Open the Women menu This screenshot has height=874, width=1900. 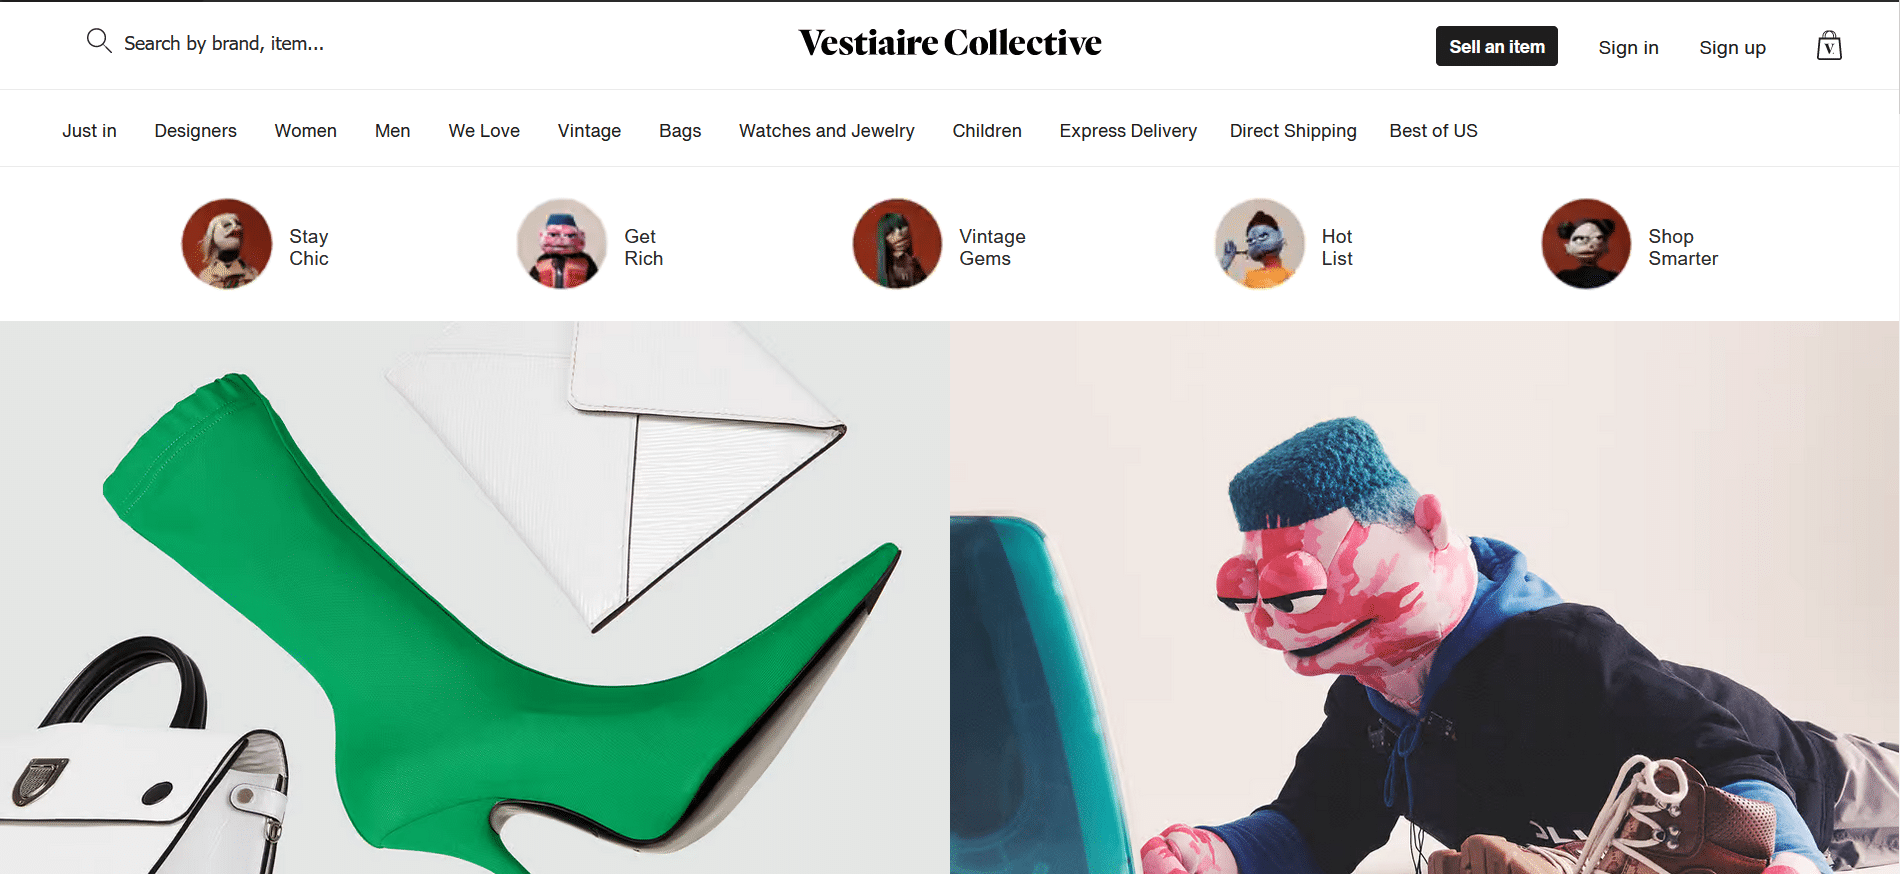click(306, 131)
